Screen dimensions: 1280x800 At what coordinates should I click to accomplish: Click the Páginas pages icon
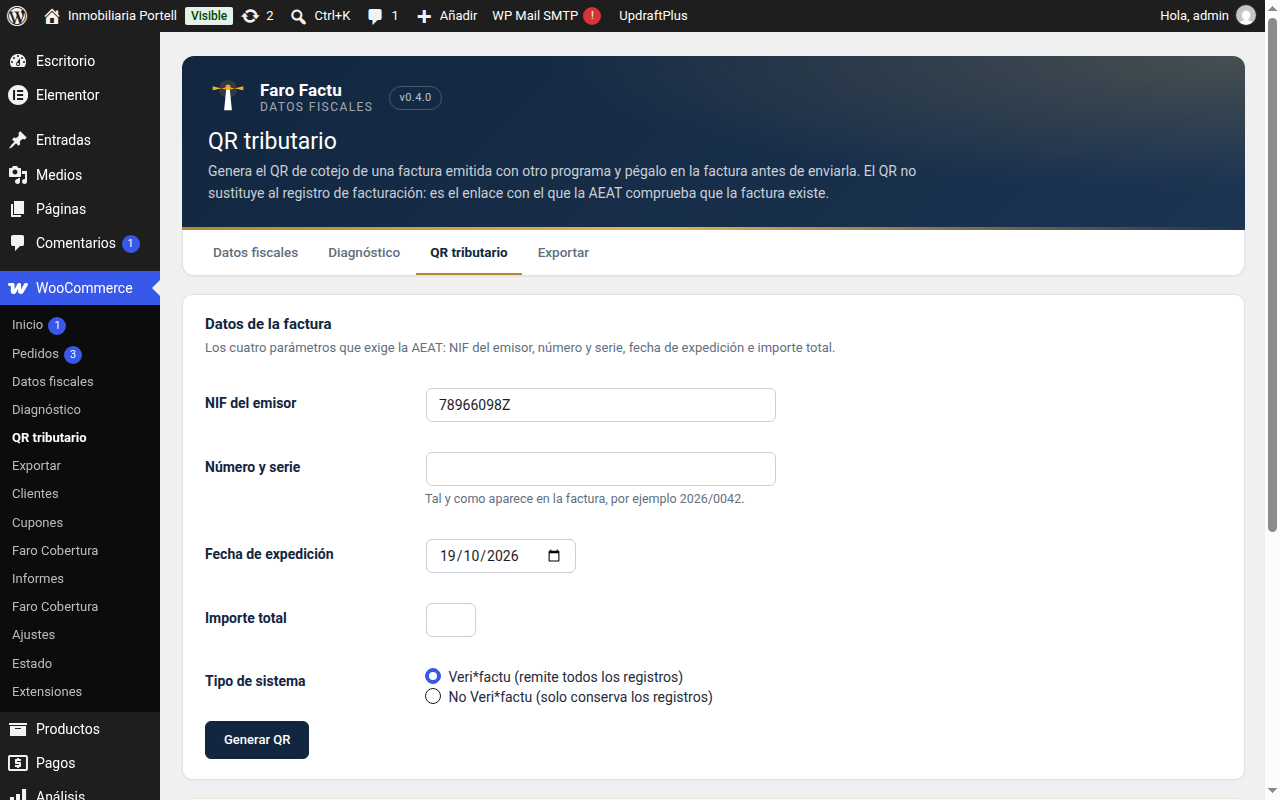[18, 209]
